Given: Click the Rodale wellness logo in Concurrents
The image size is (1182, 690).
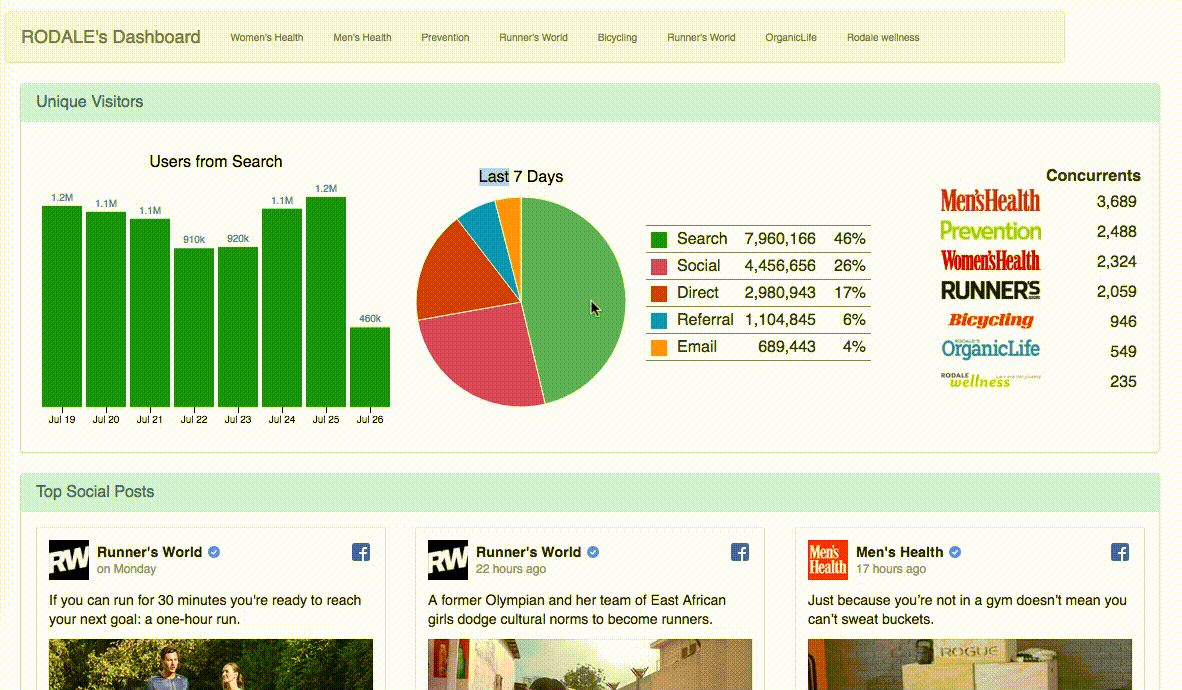Looking at the screenshot, I should coord(990,380).
